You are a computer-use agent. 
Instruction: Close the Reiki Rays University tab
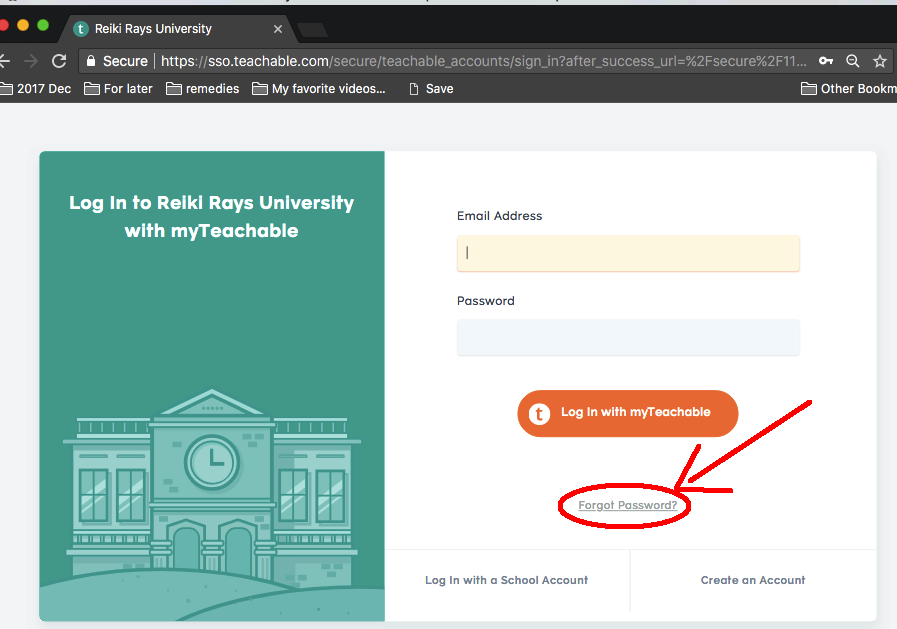[x=278, y=29]
